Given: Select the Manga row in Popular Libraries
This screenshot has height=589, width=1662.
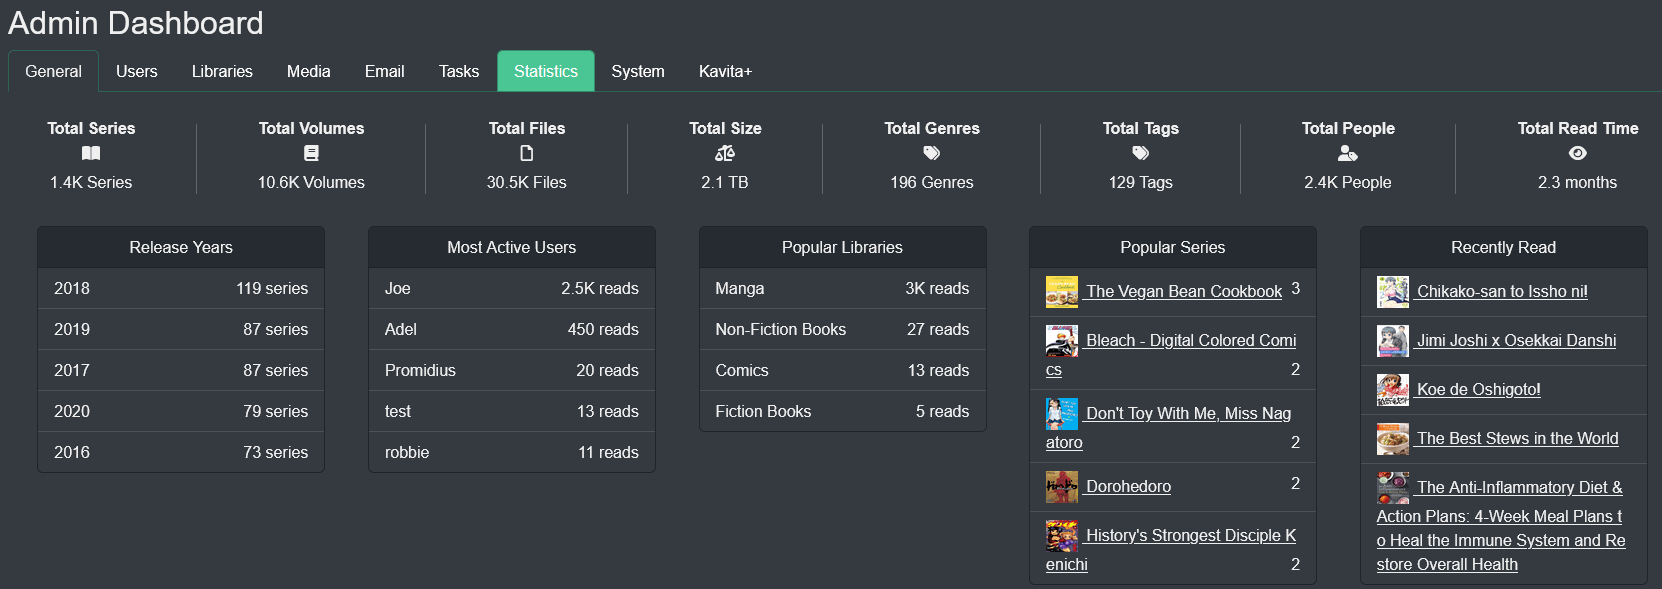Looking at the screenshot, I should tap(842, 288).
